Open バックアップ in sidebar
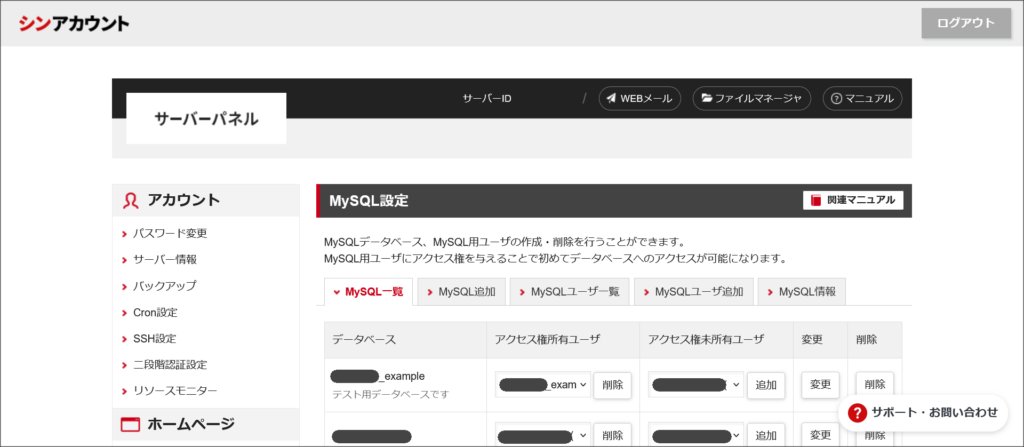Image resolution: width=1024 pixels, height=447 pixels. click(x=165, y=286)
